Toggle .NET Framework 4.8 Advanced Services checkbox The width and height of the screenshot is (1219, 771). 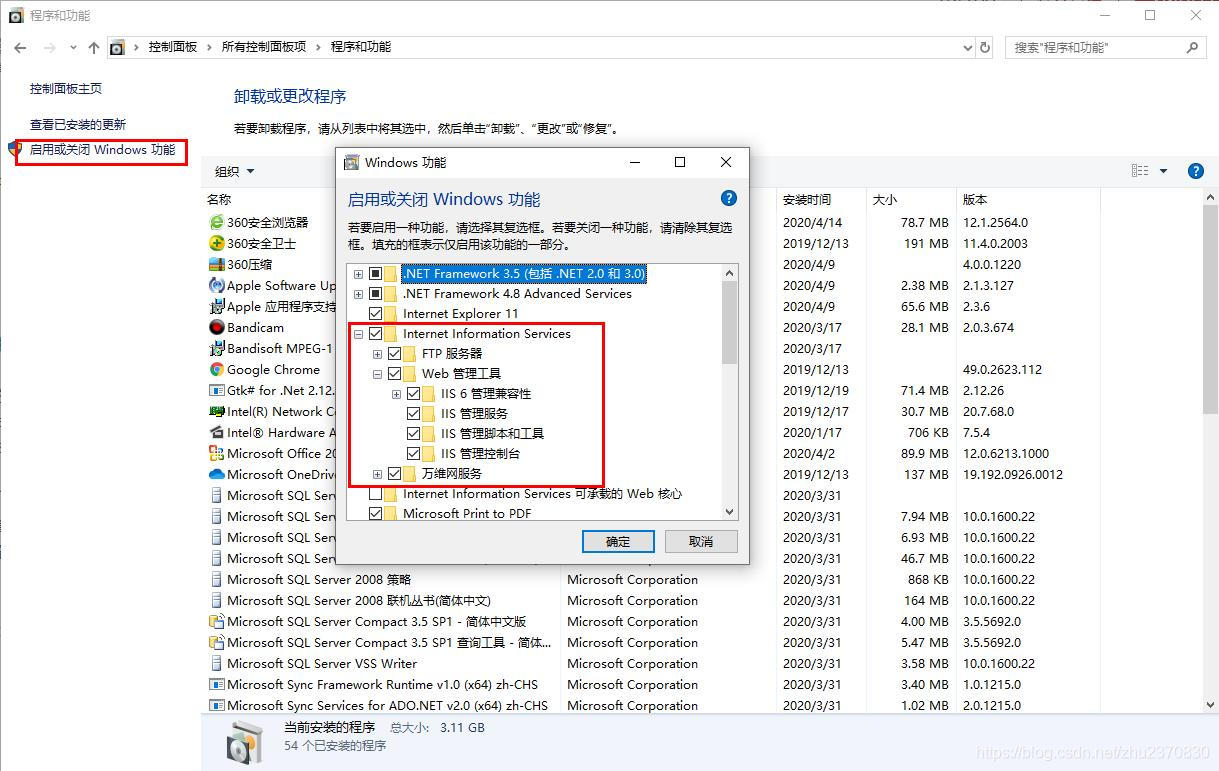click(x=376, y=293)
